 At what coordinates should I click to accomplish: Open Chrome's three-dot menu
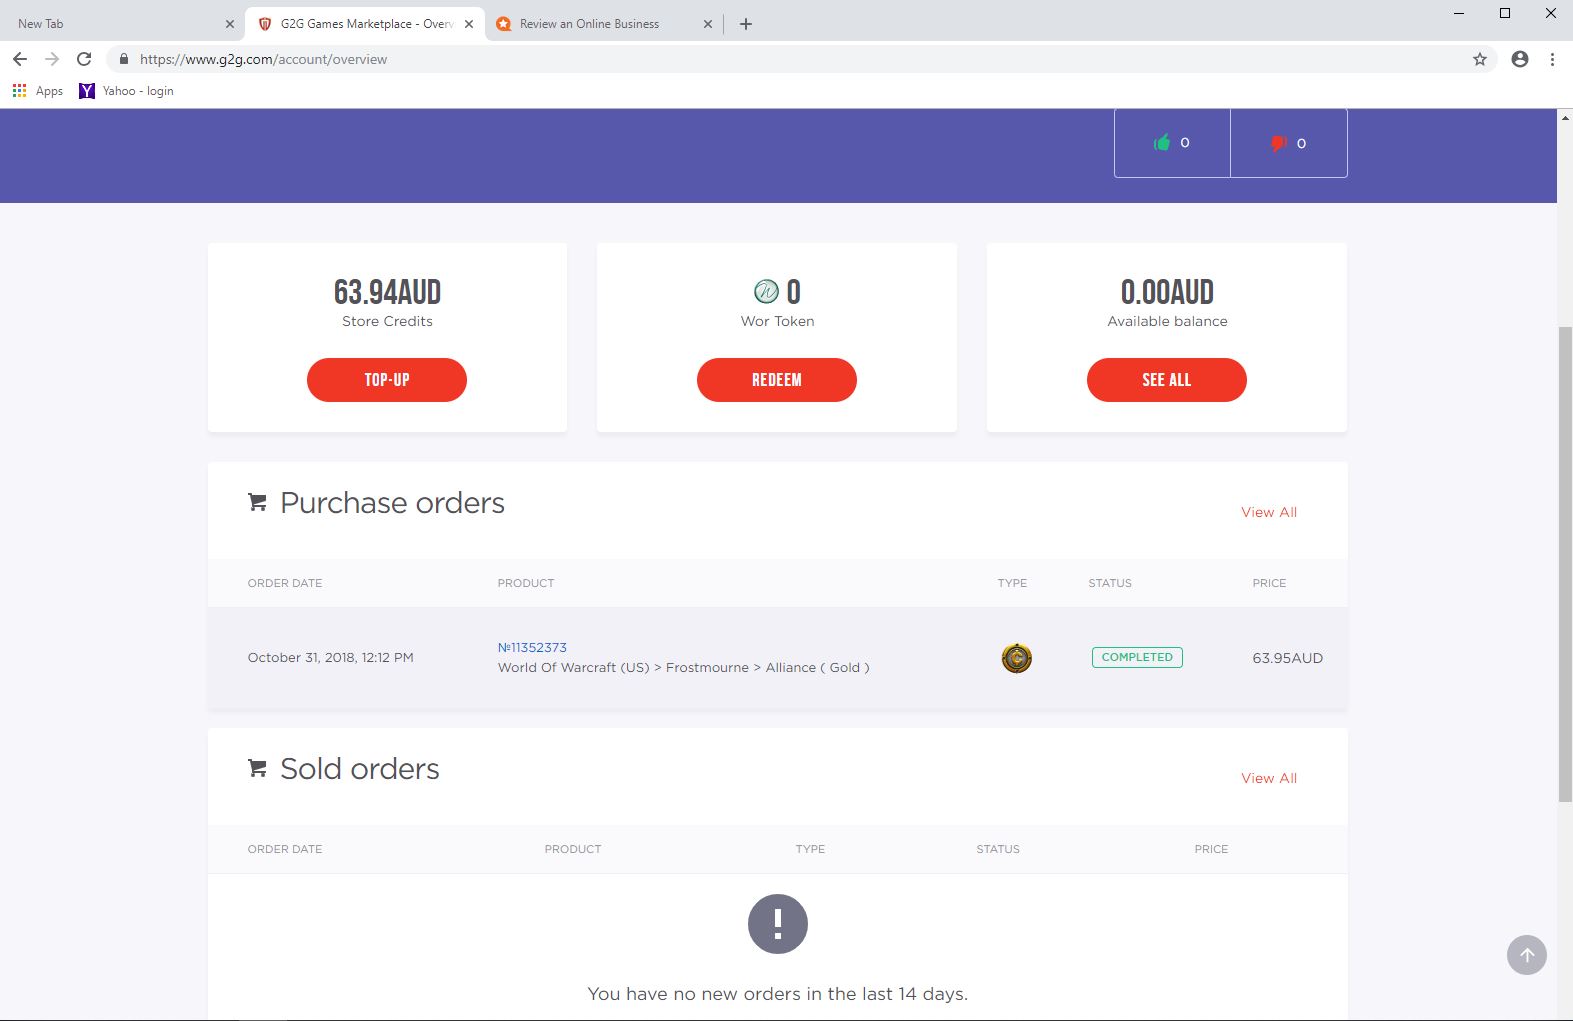point(1552,59)
